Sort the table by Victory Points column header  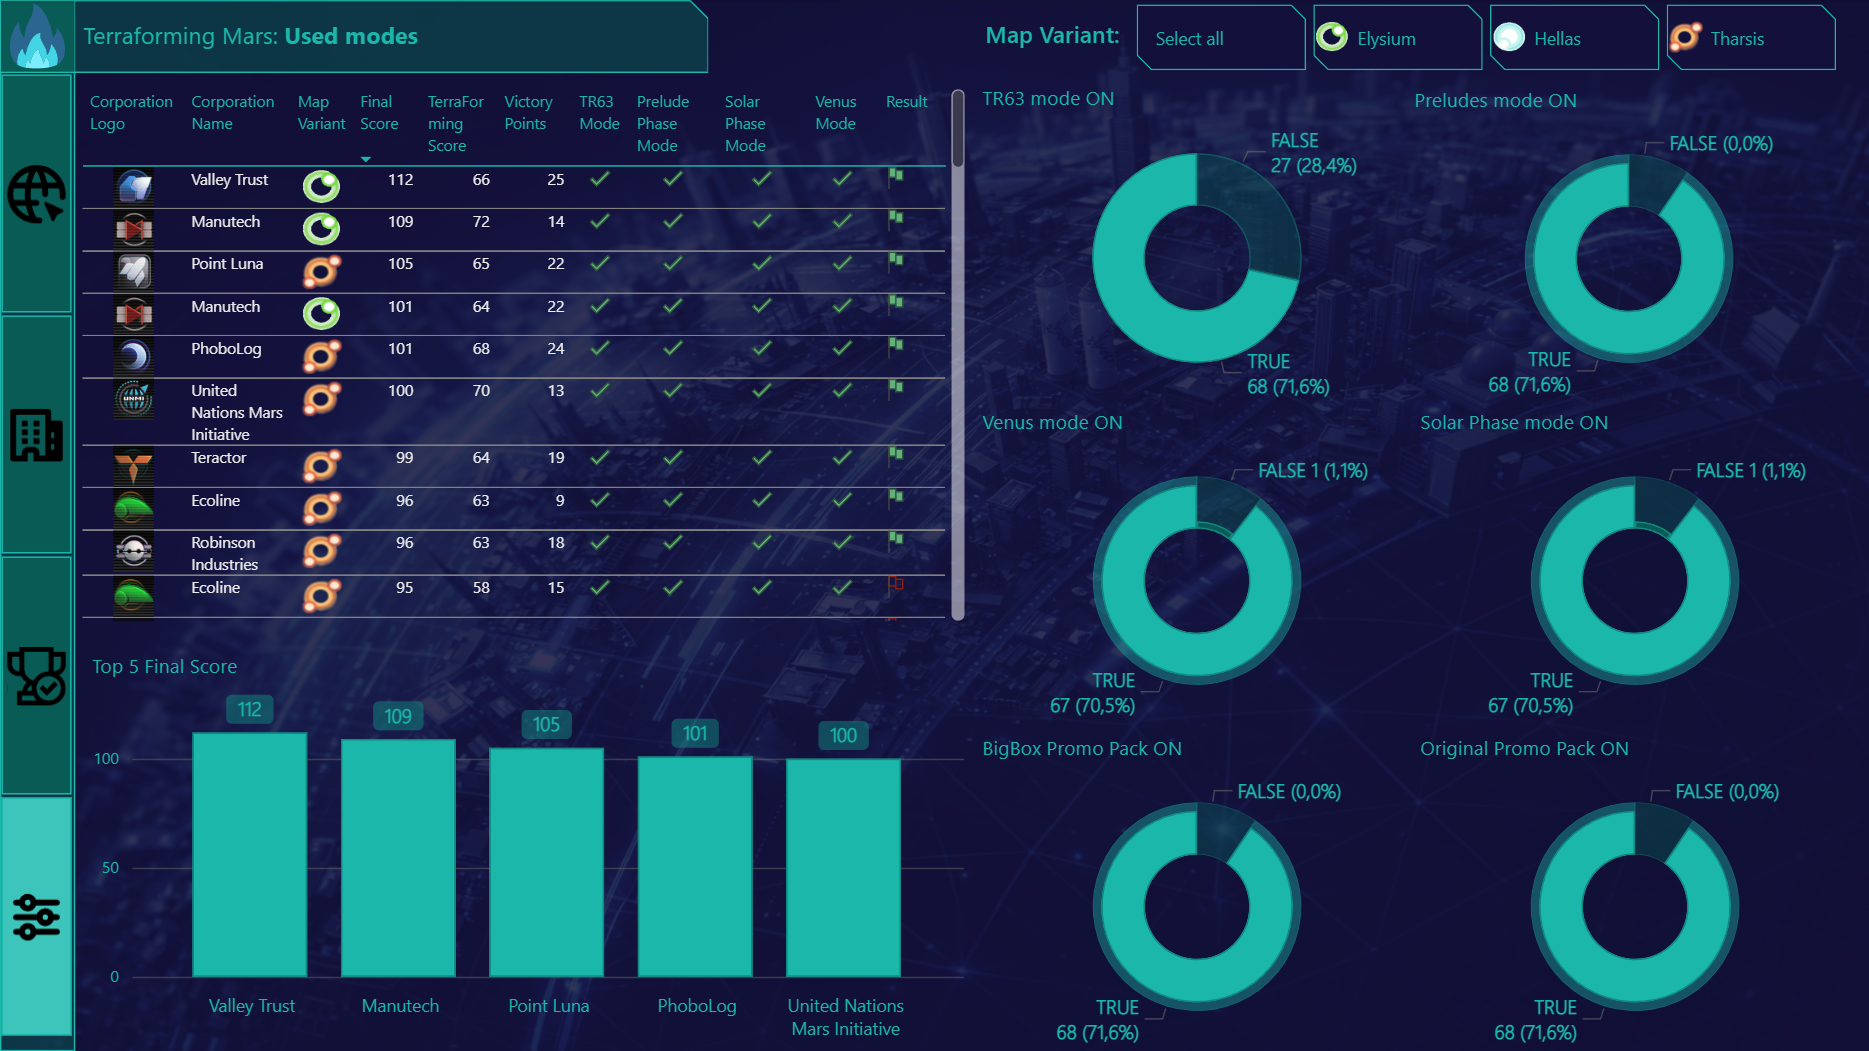point(528,112)
